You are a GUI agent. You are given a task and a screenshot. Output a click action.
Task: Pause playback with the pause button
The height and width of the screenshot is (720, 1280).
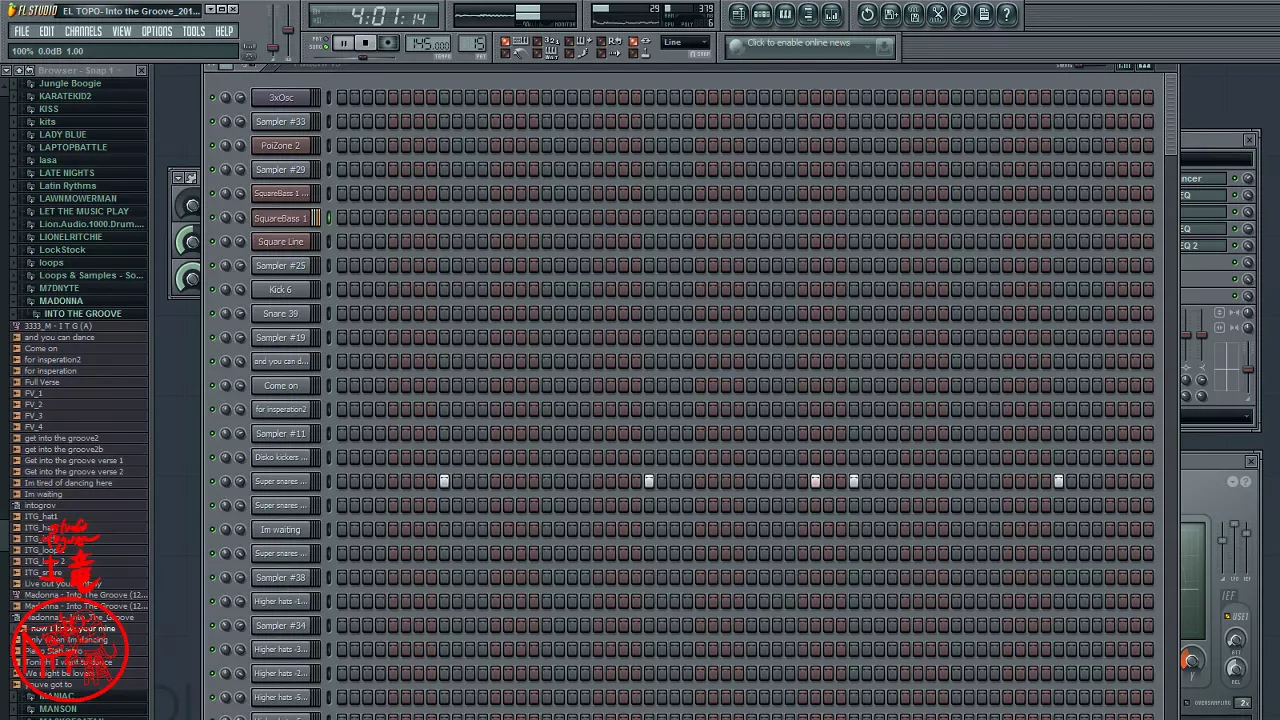[x=343, y=43]
